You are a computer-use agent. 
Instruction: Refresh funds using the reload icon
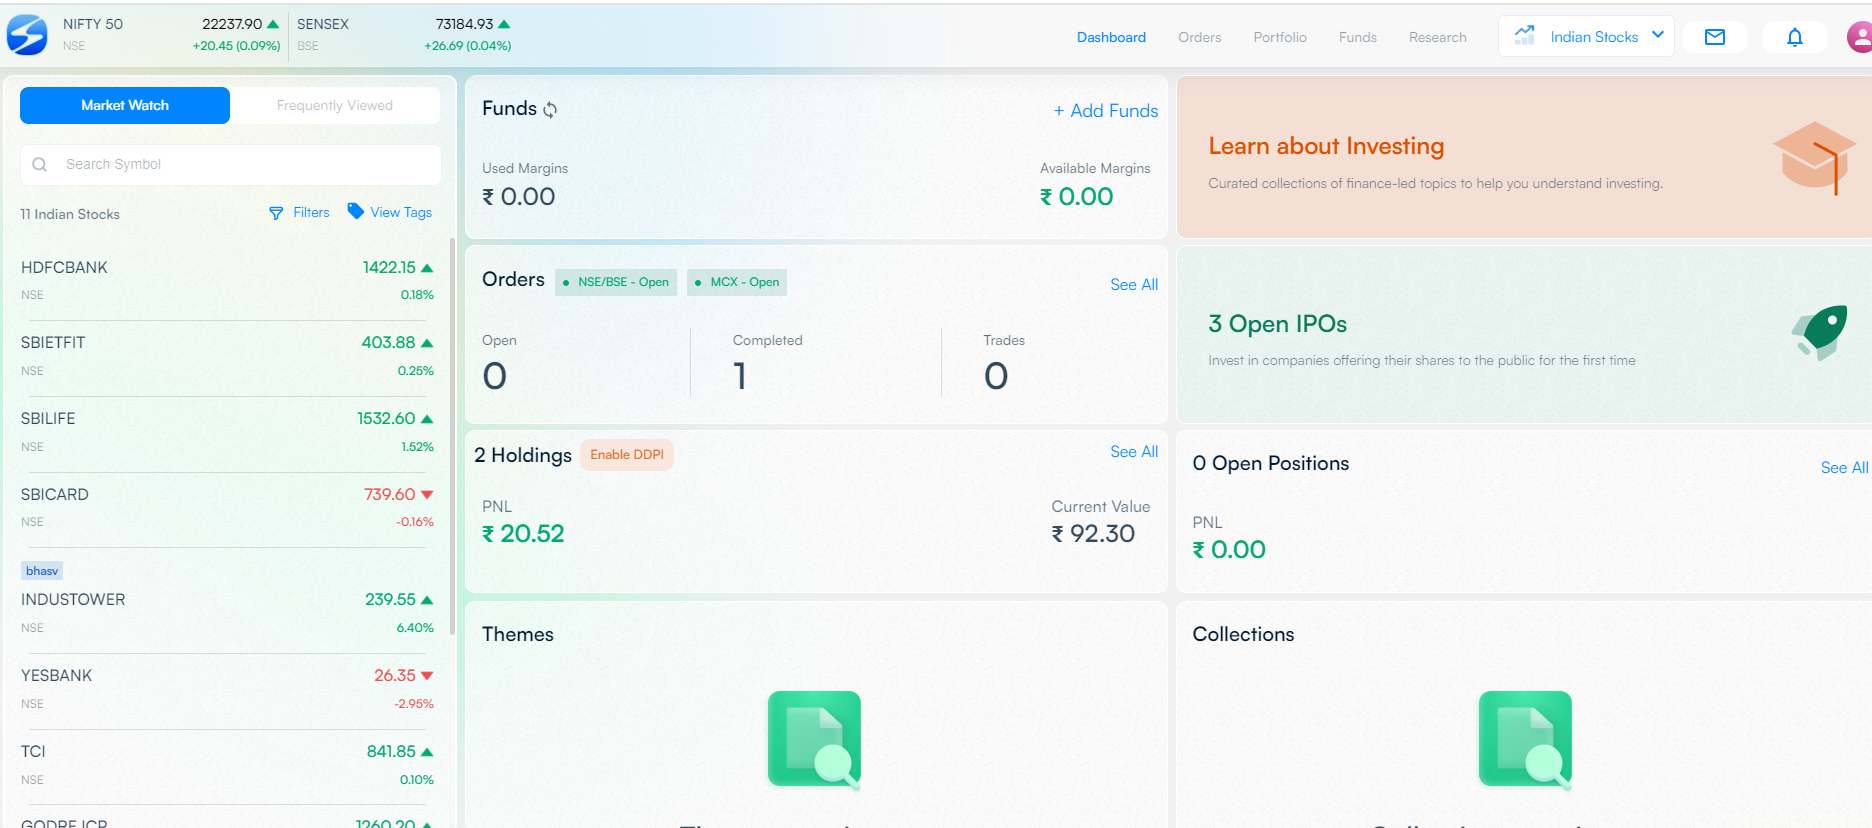[x=550, y=110]
